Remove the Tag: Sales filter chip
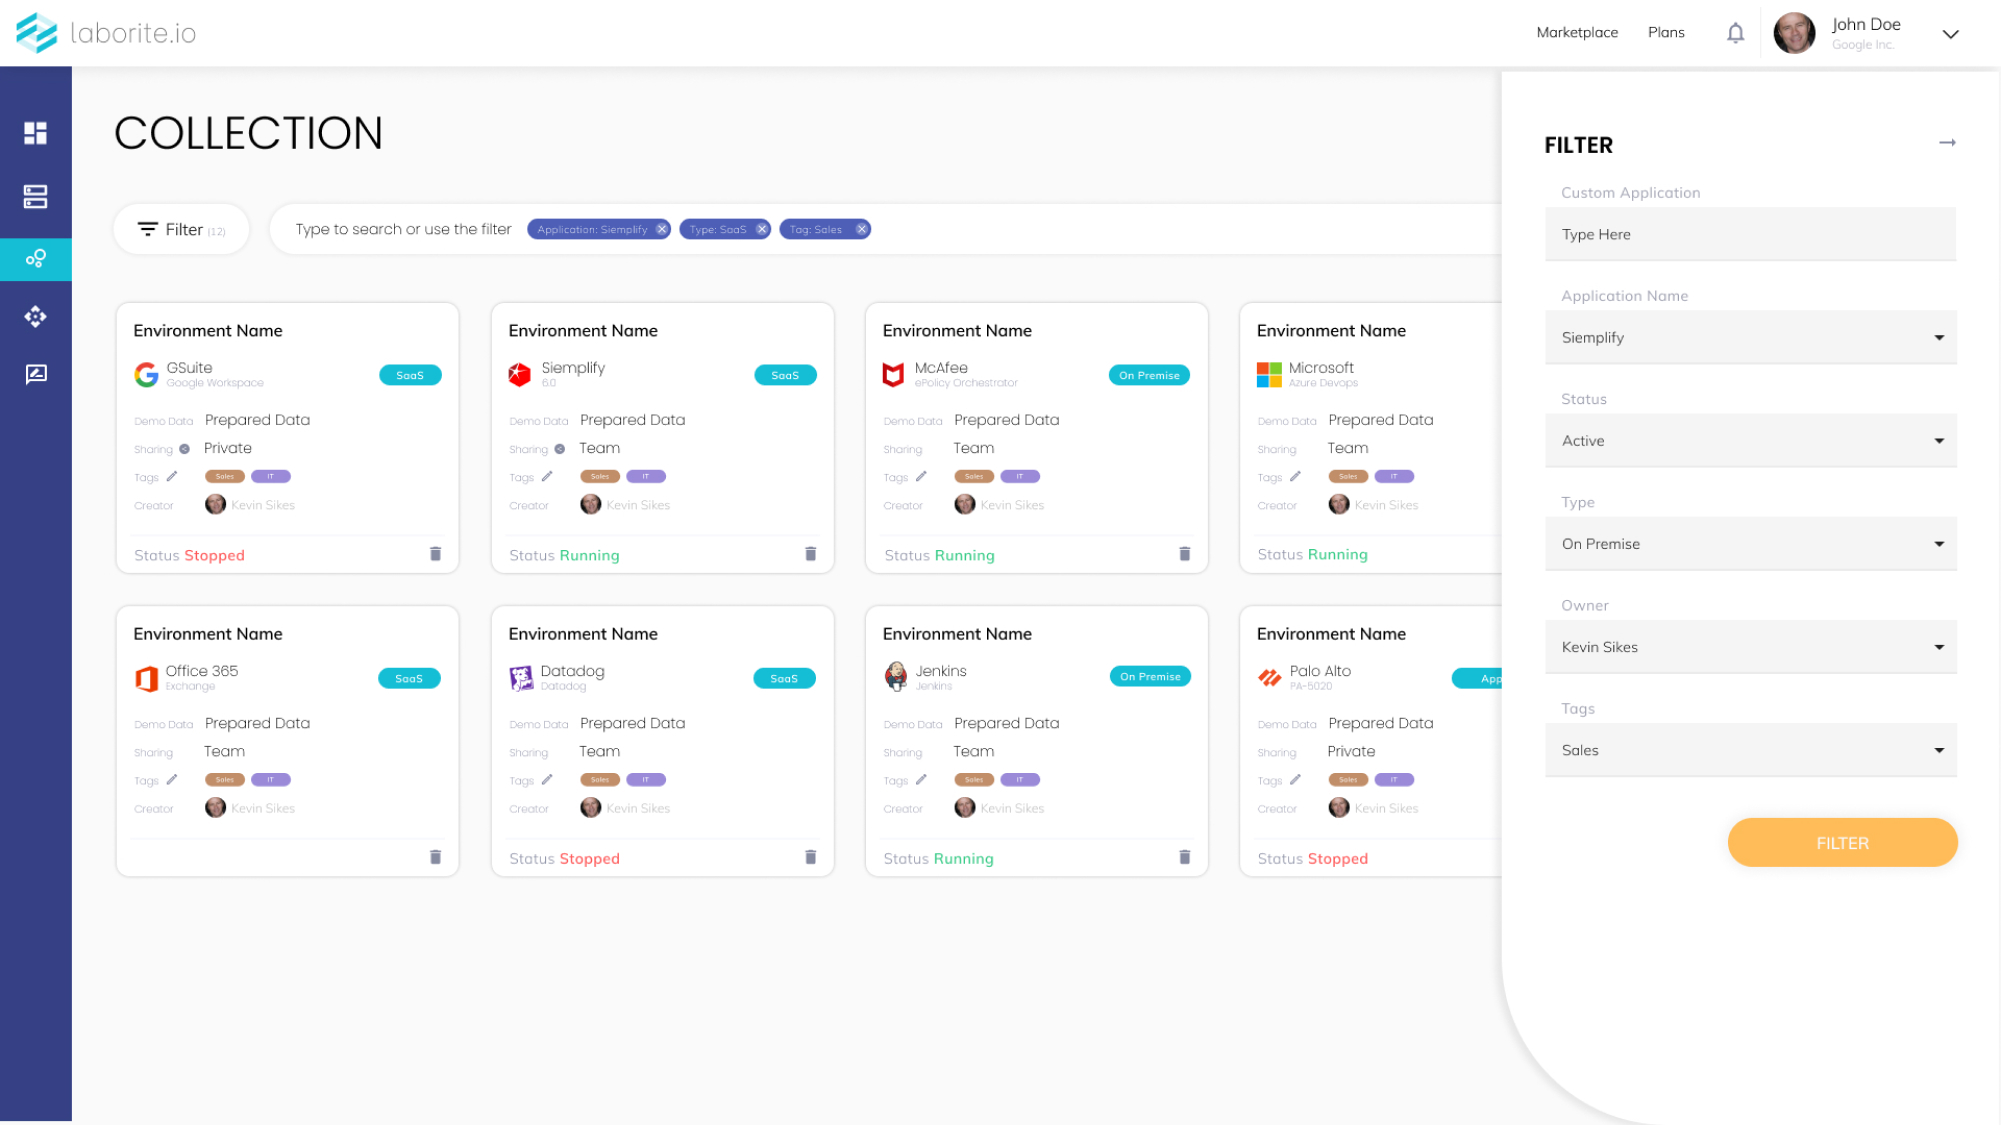The image size is (2001, 1125). pos(861,229)
